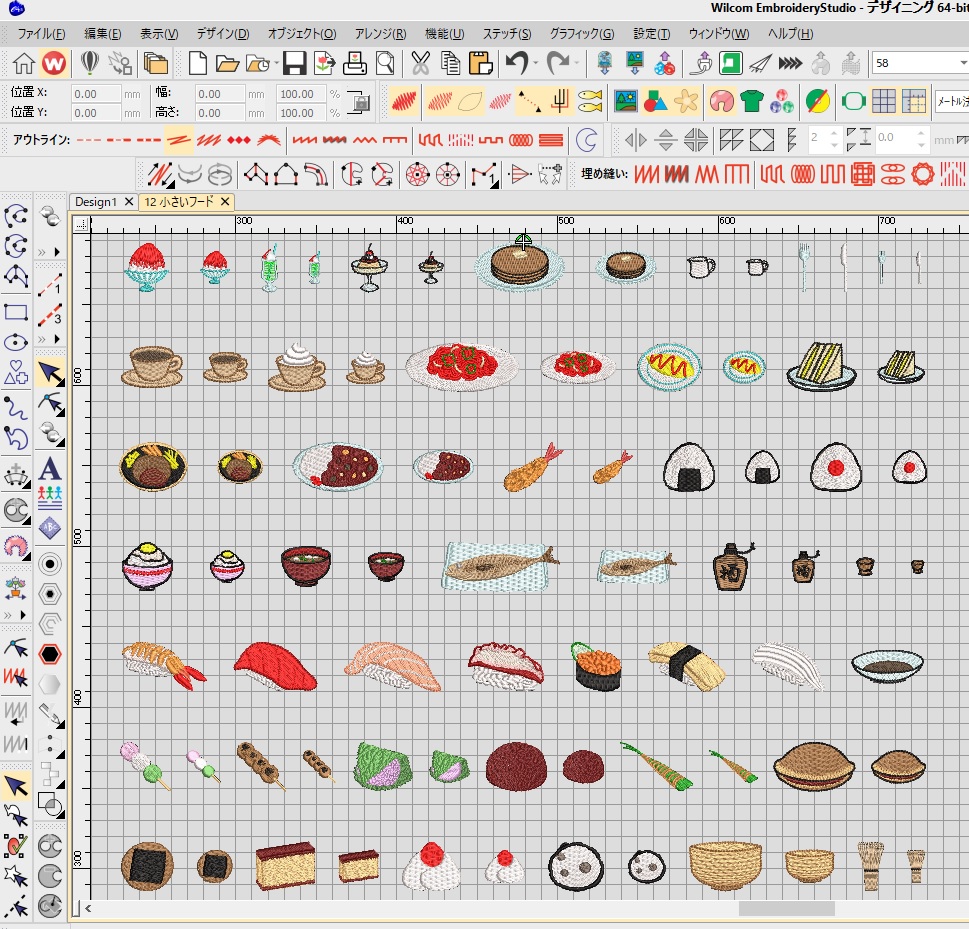Open the ファイル(F) menu
The height and width of the screenshot is (929, 969).
click(41, 33)
